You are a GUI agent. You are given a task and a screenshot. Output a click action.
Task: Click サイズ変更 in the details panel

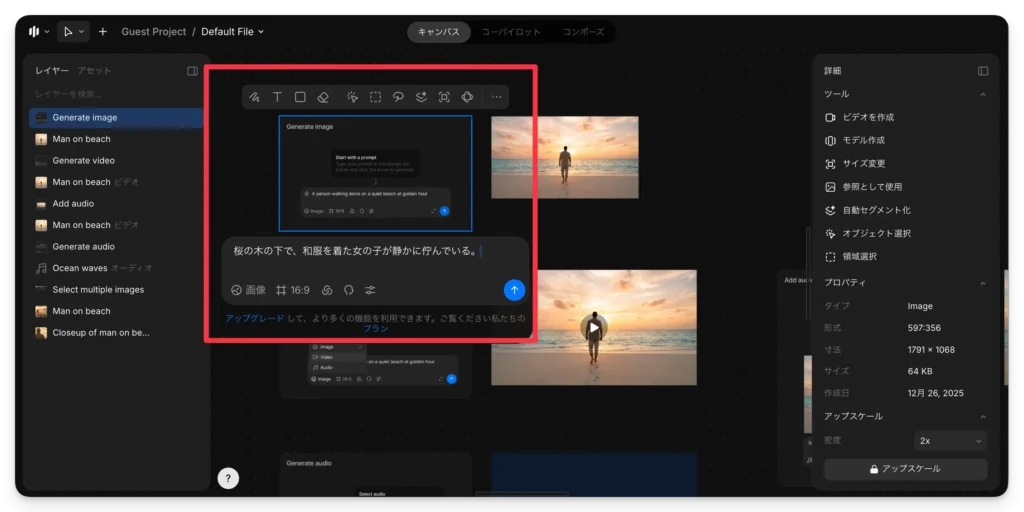[x=855, y=164]
